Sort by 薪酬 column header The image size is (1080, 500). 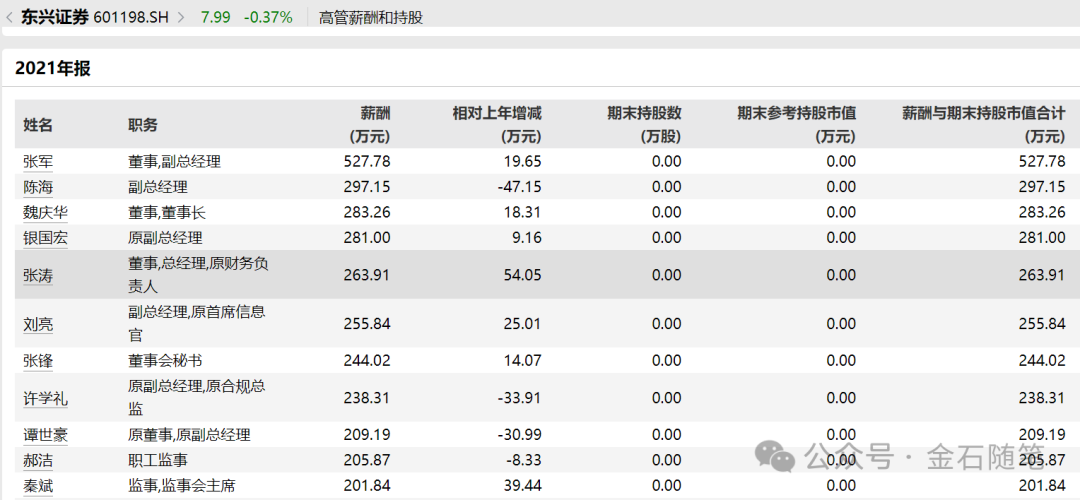pyautogui.click(x=371, y=125)
